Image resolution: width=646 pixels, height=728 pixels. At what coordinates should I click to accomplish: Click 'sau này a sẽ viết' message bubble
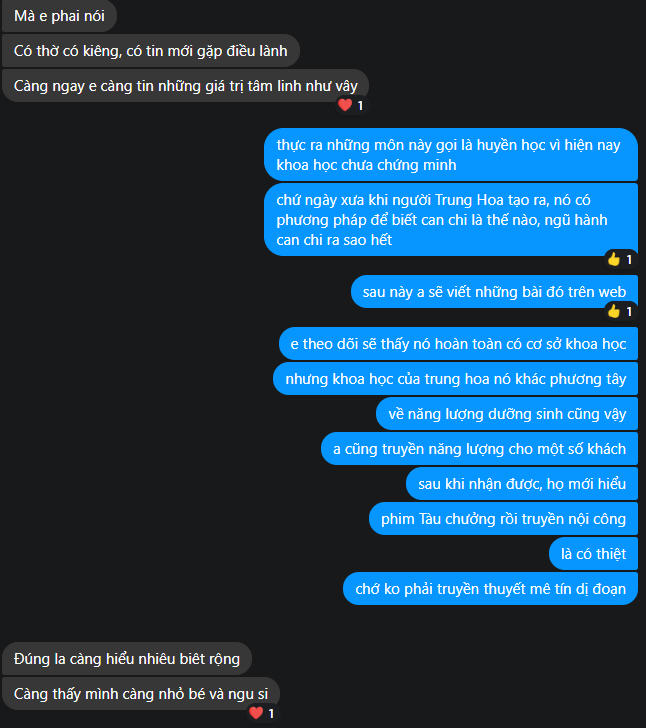[494, 292]
